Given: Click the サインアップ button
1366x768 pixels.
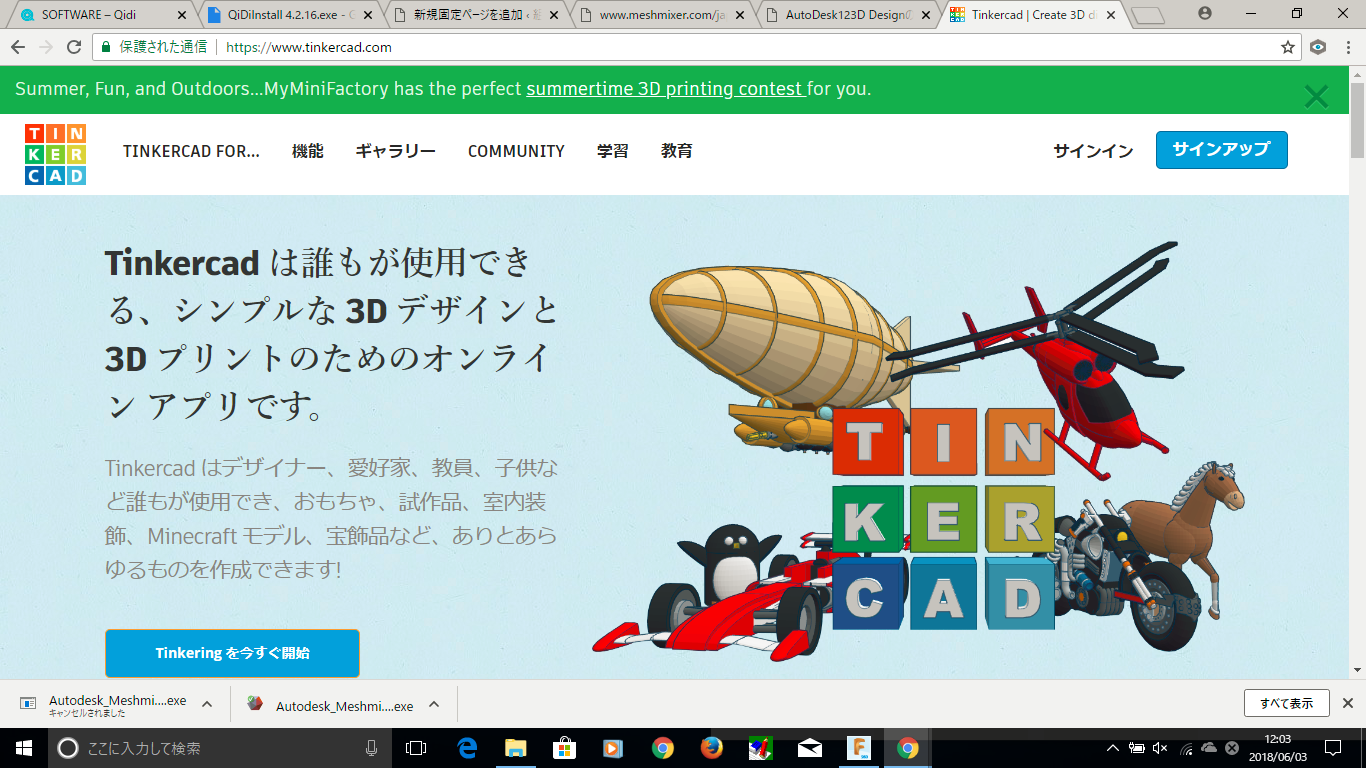Looking at the screenshot, I should click(1221, 150).
